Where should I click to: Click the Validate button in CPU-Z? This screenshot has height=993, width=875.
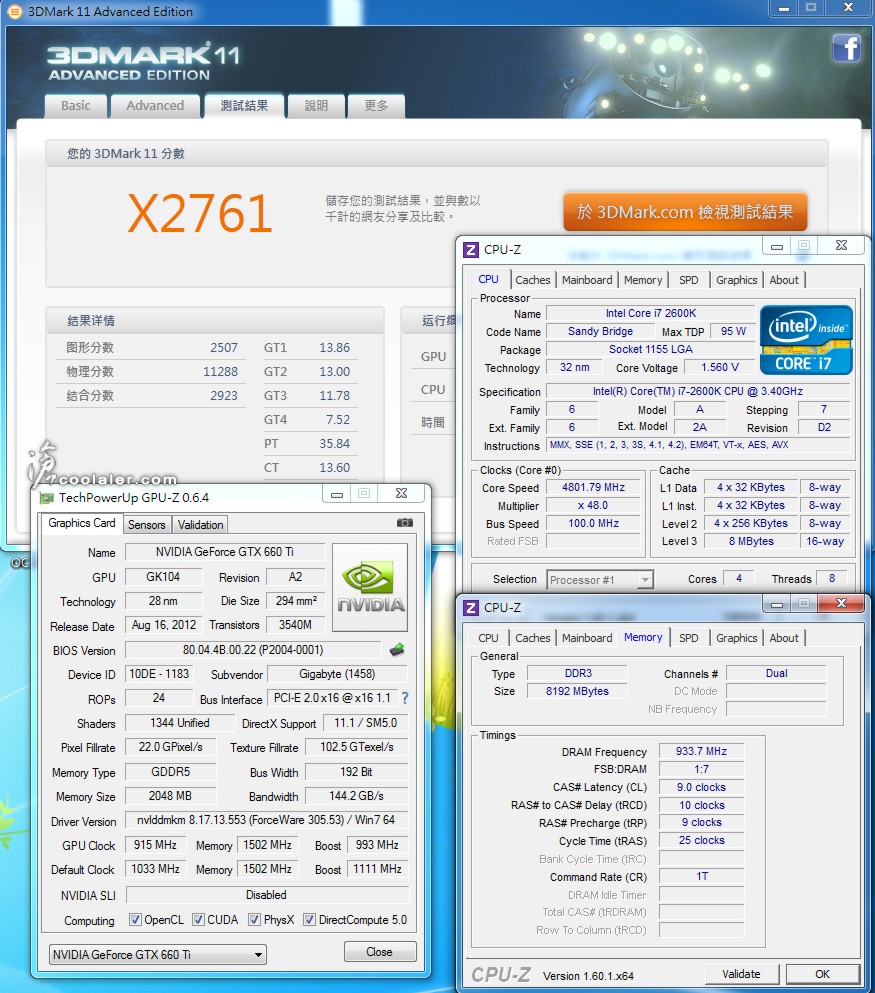tap(741, 974)
